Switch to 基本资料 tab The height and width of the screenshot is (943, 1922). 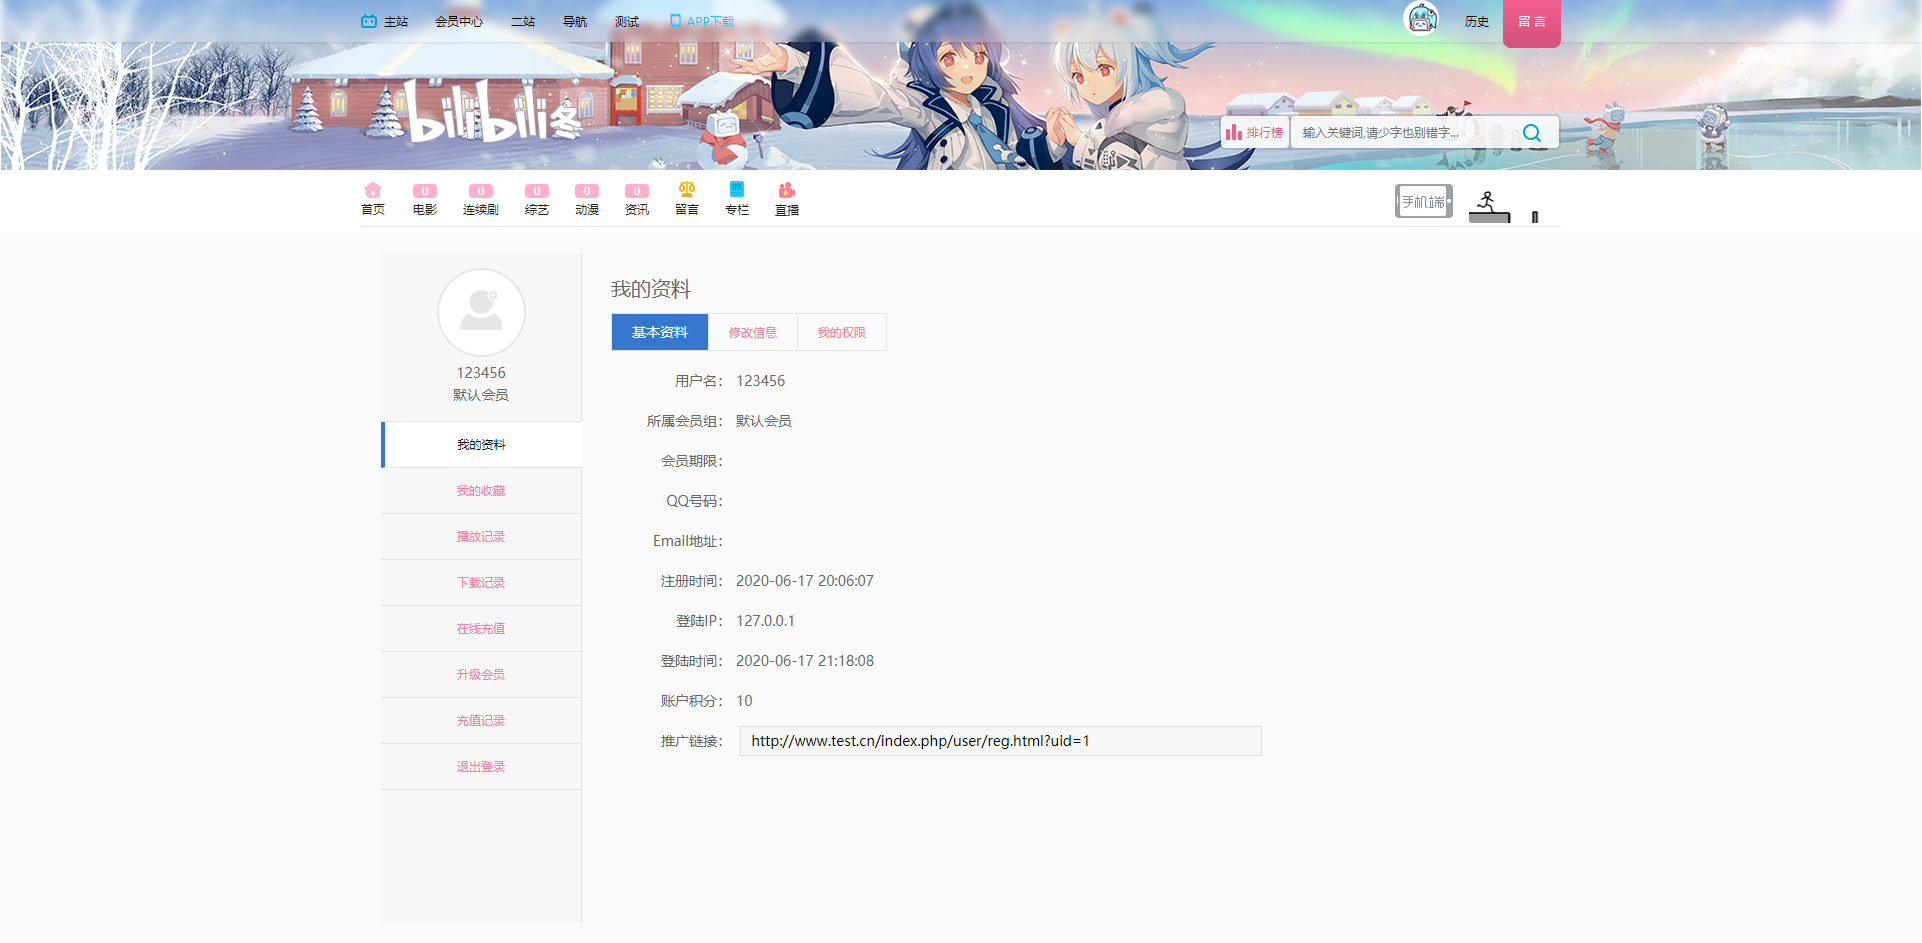pos(660,332)
